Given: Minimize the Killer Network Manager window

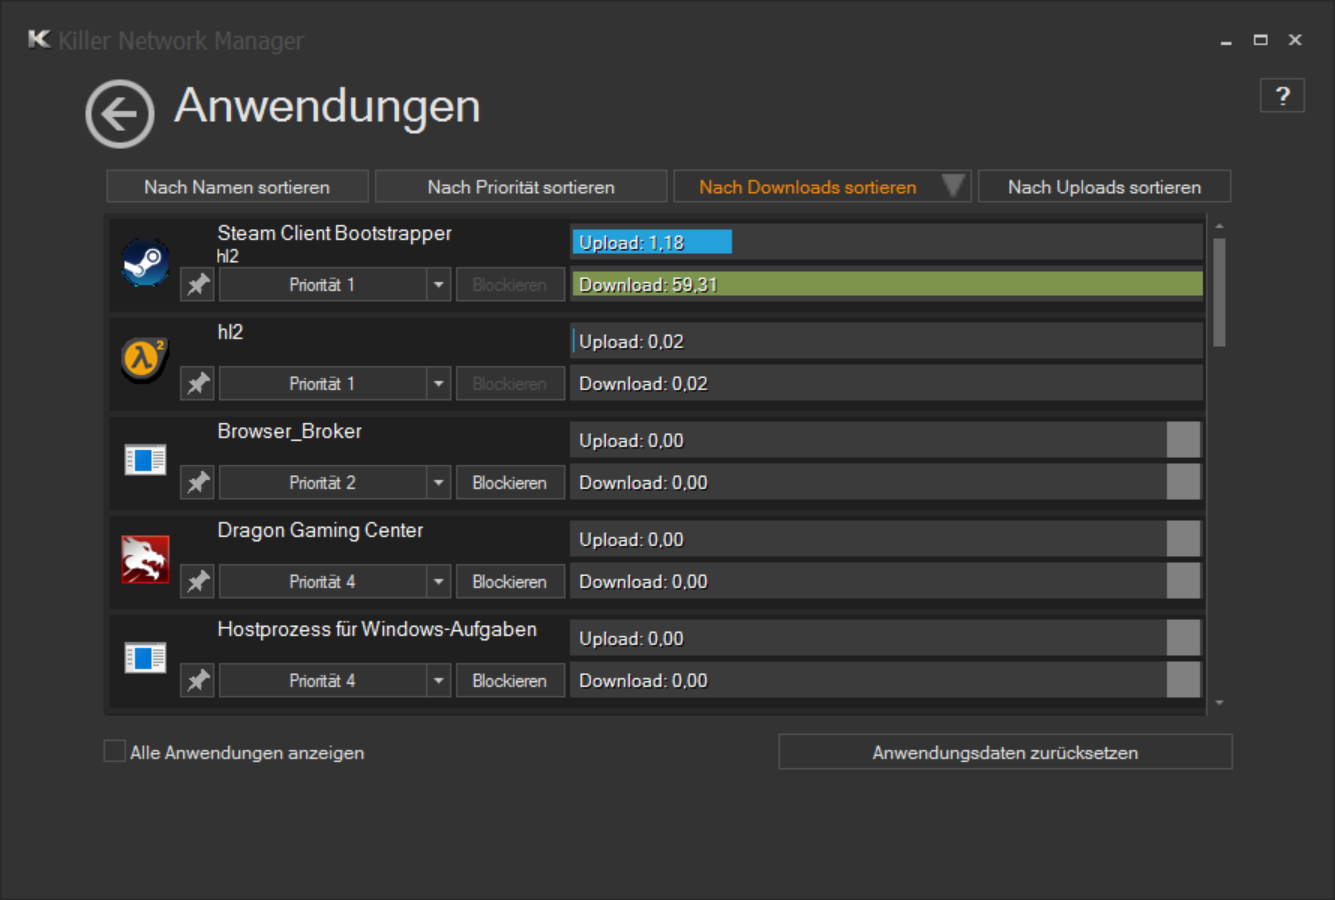Looking at the screenshot, I should (1226, 41).
